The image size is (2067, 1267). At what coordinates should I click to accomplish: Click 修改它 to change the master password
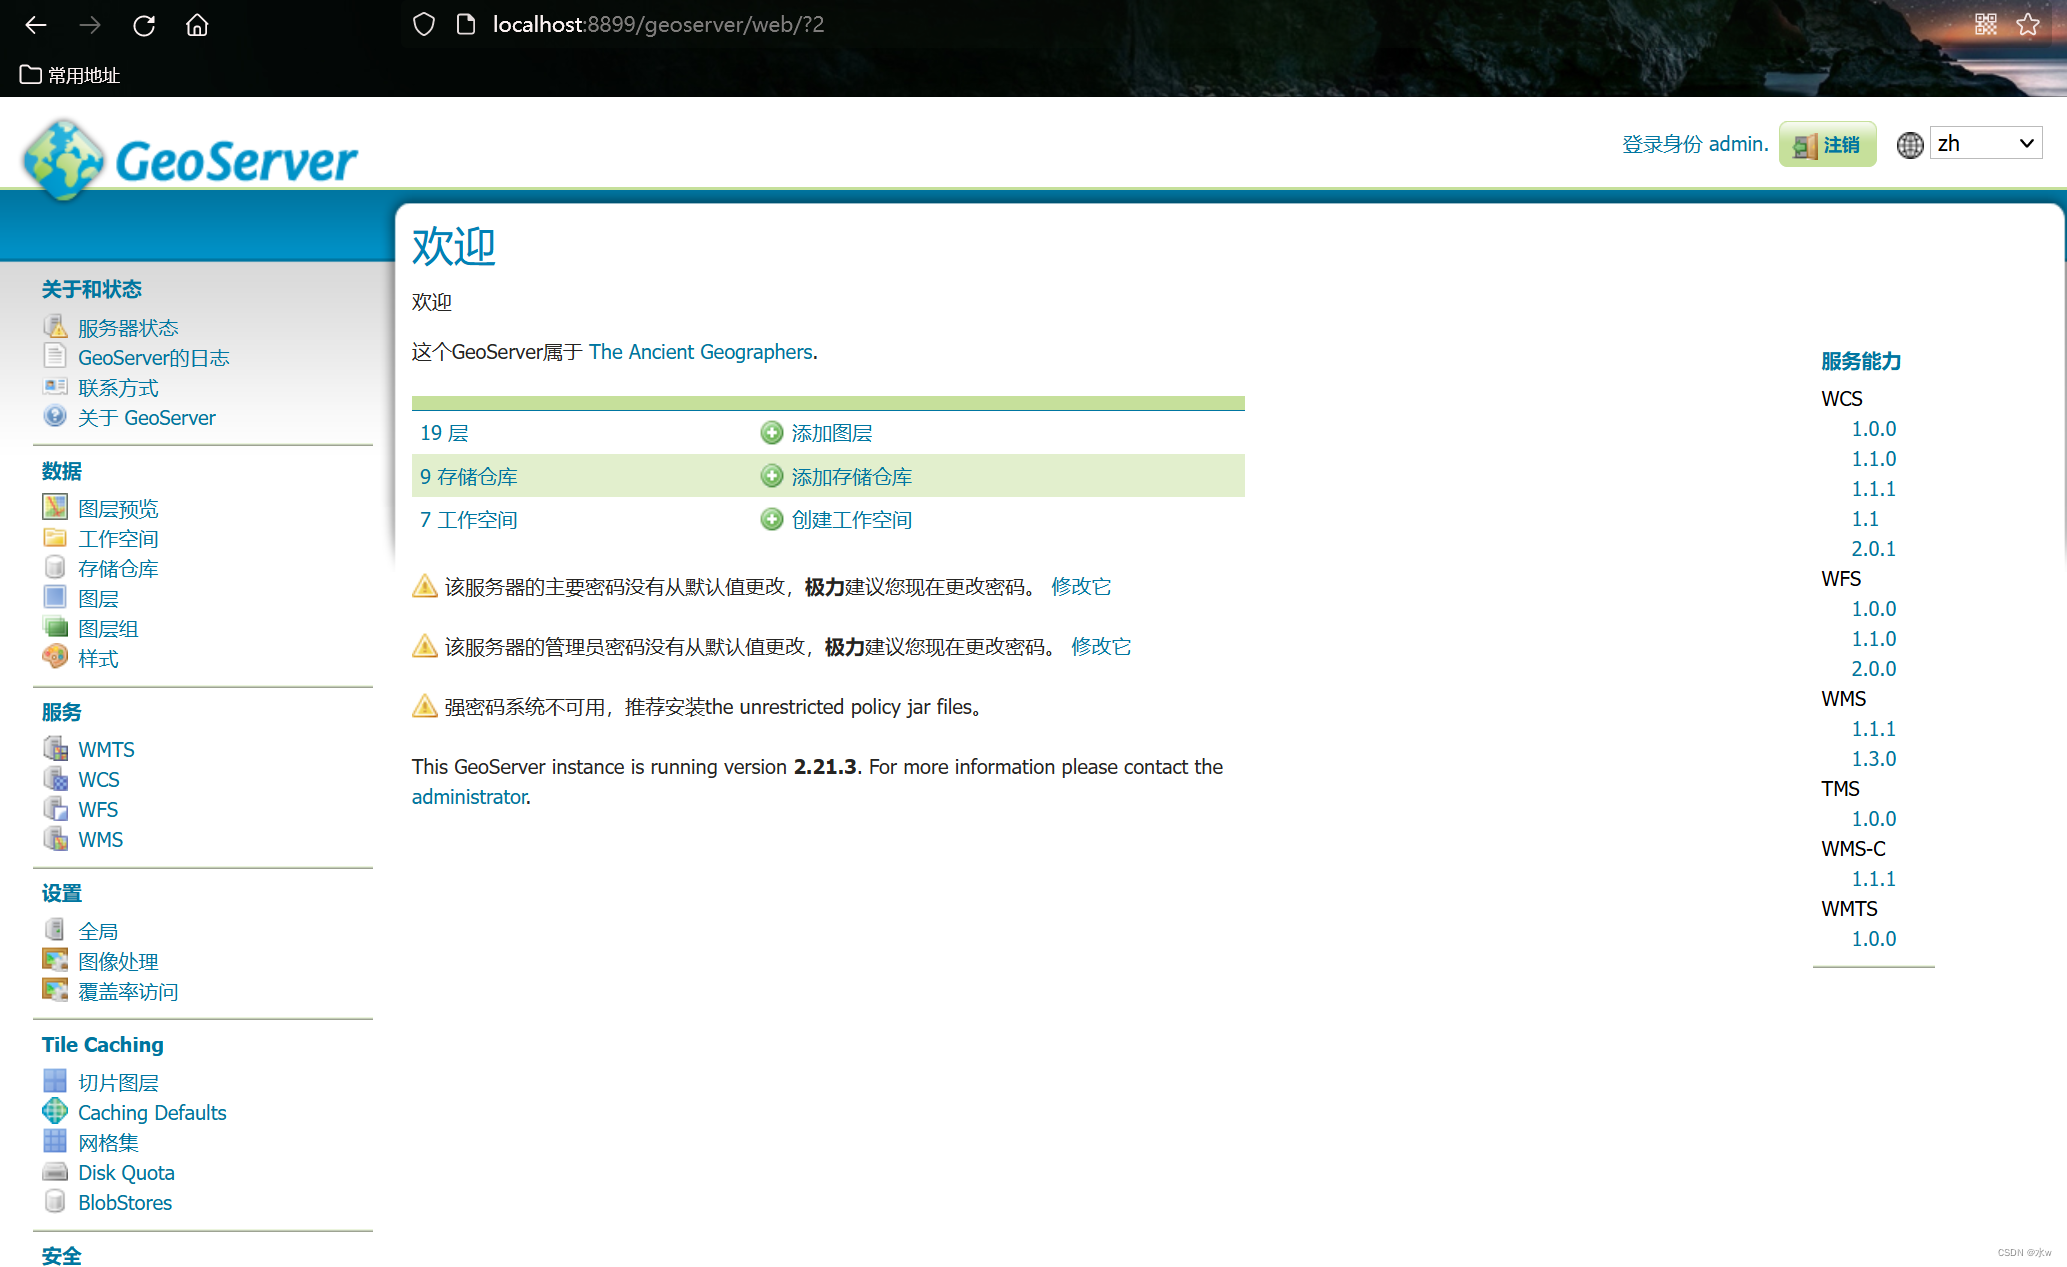point(1080,586)
